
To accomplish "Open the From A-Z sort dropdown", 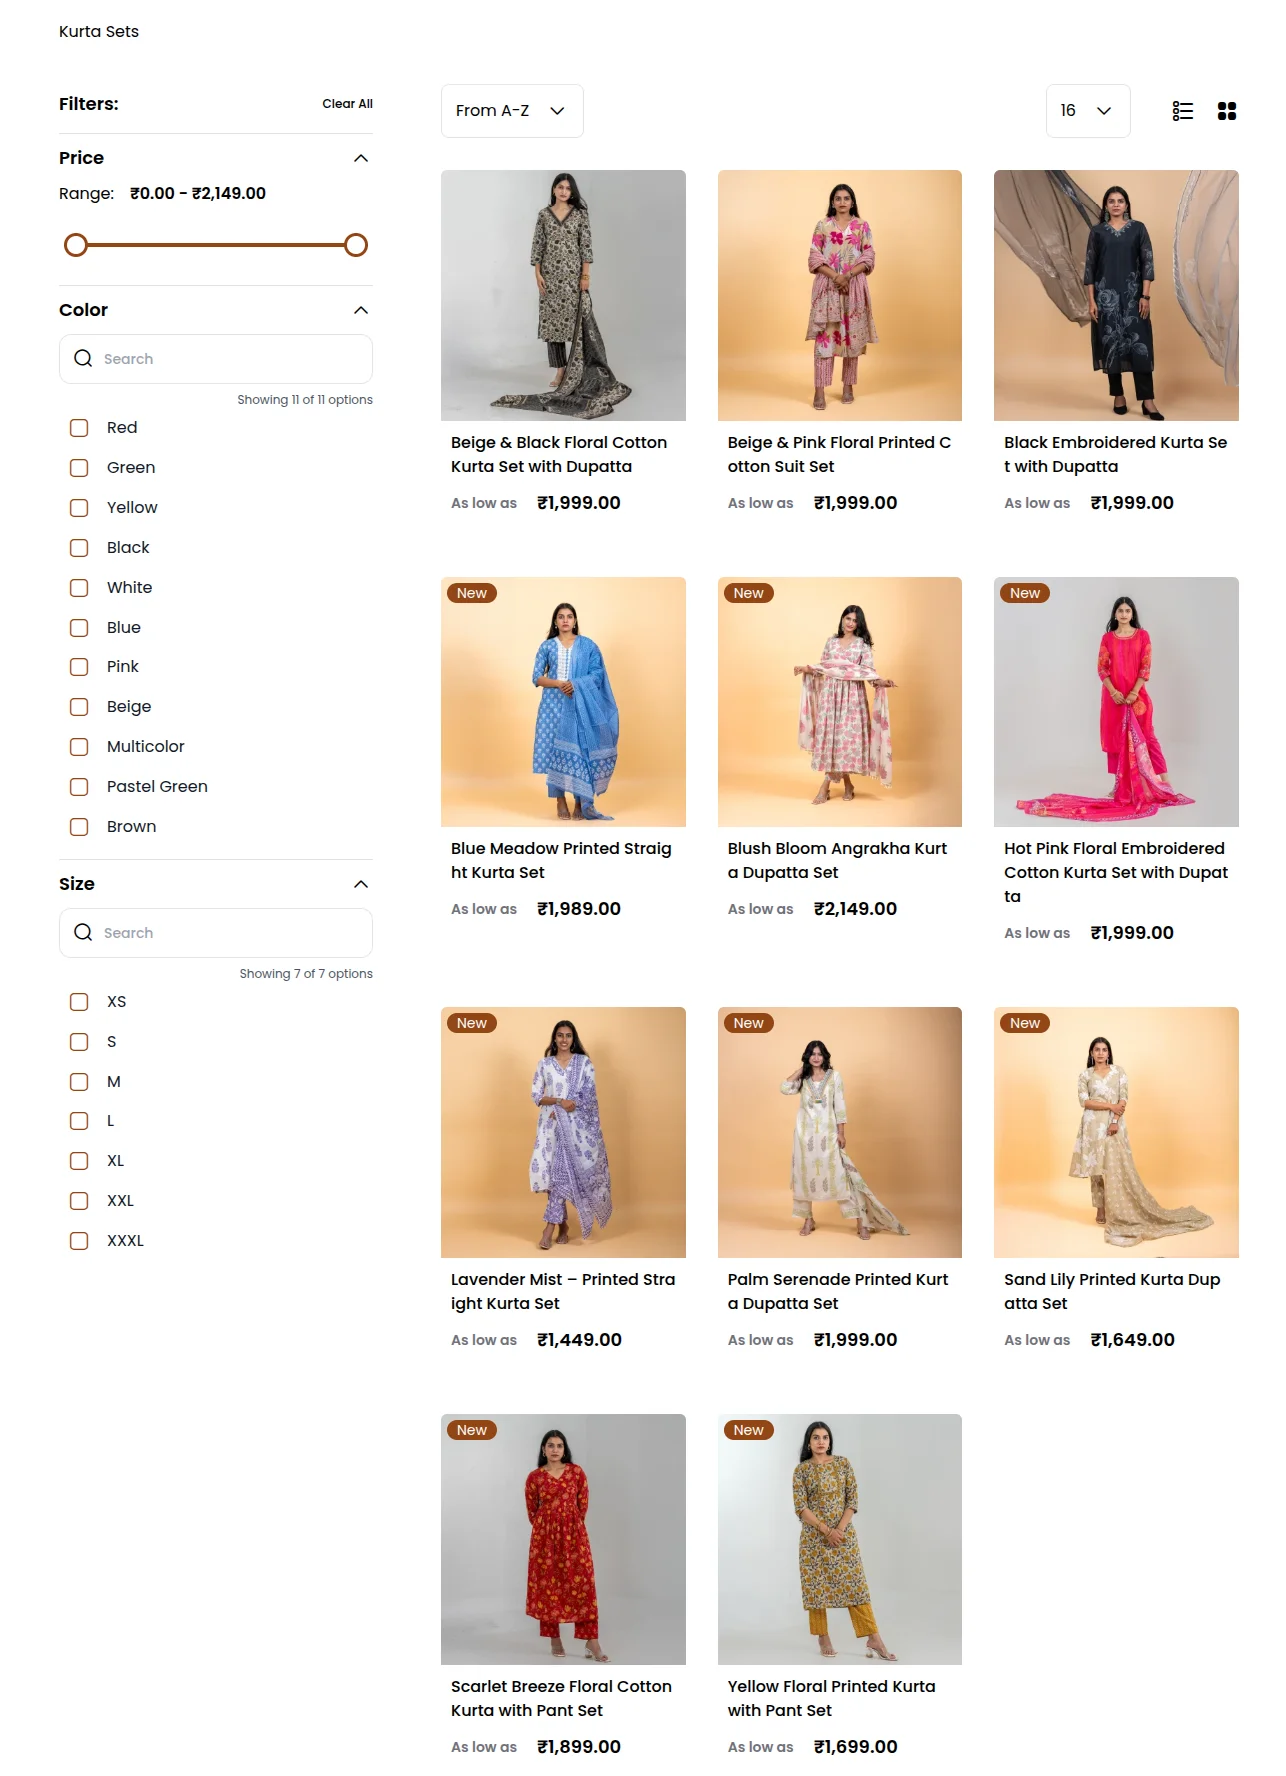I will tap(511, 111).
